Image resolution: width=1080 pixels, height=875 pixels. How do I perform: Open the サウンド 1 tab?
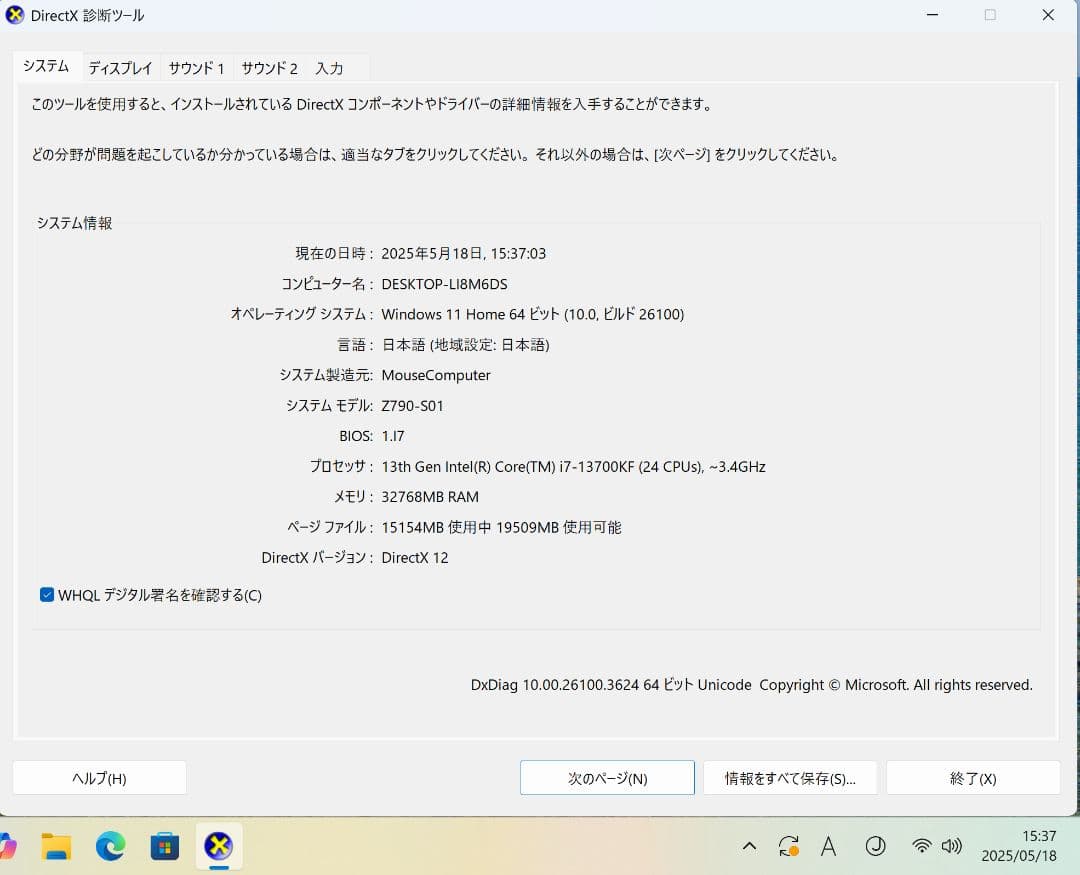pyautogui.click(x=196, y=67)
